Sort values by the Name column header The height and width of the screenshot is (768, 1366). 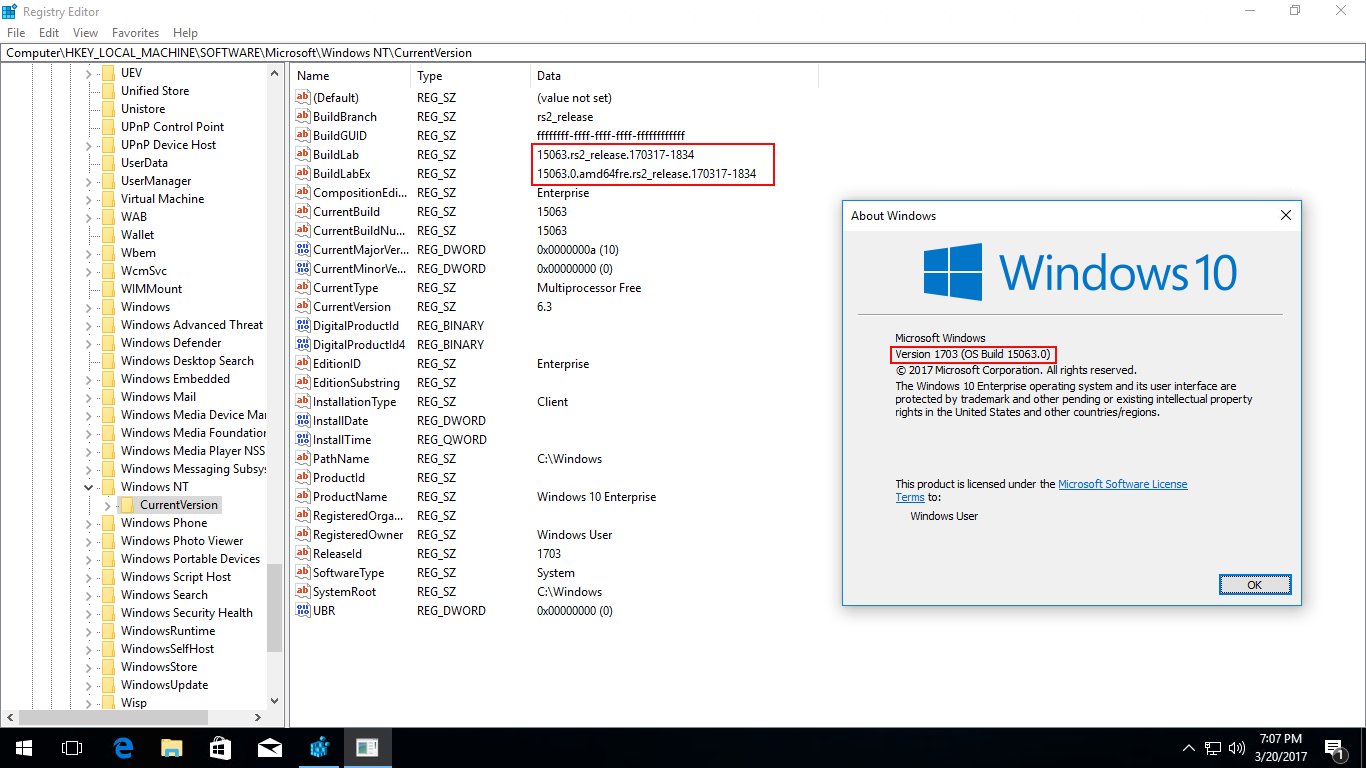pos(350,76)
